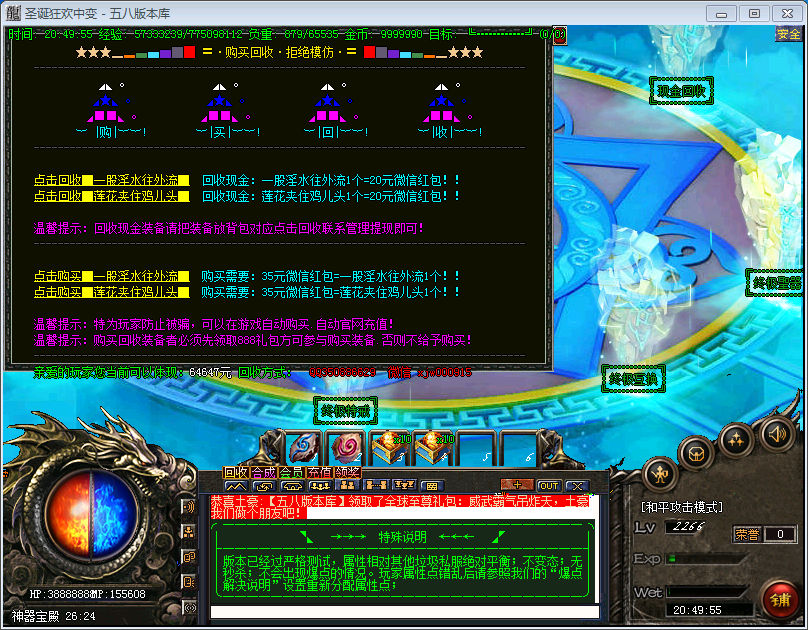Image resolution: width=808 pixels, height=630 pixels.
Task: Switch to the 合成 tab
Action: 264,472
